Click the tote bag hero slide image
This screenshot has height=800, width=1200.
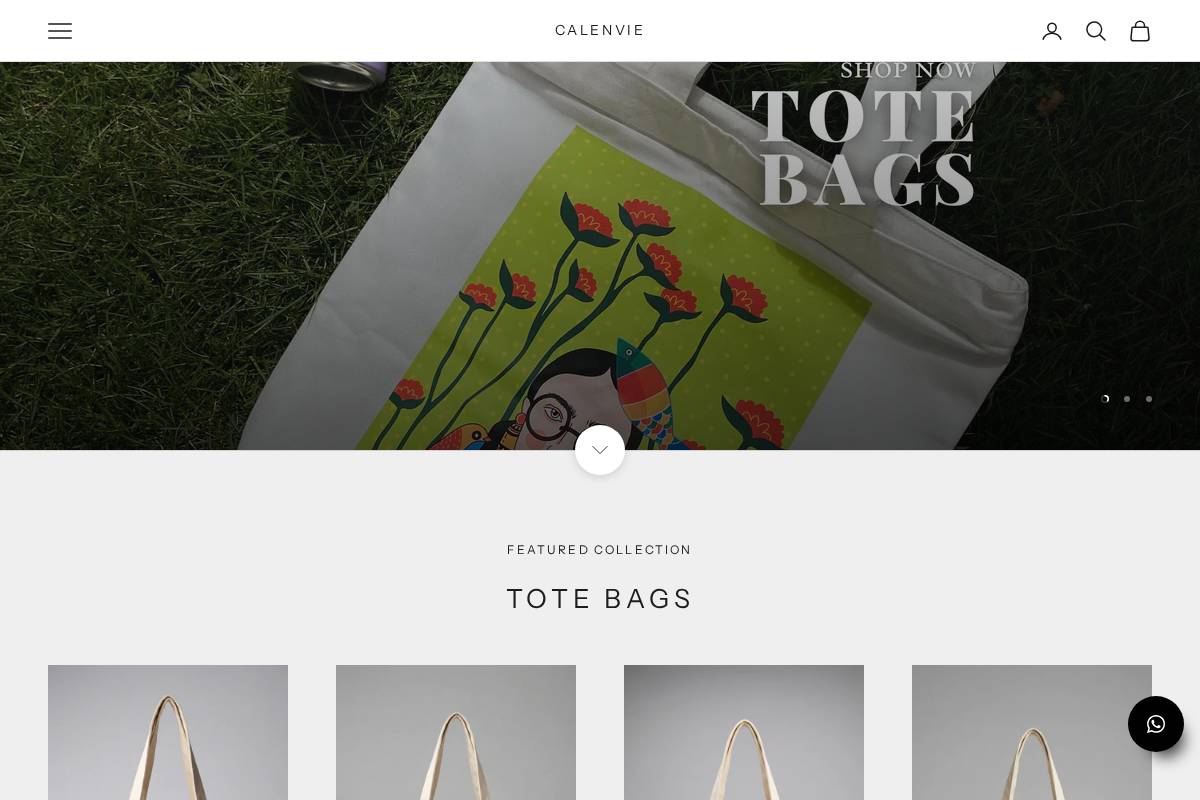[x=600, y=256]
